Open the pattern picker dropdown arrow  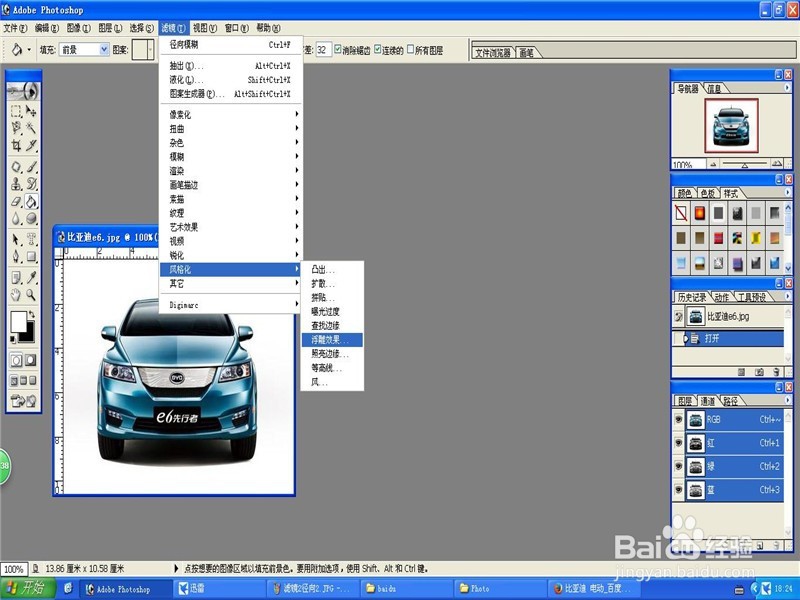151,49
